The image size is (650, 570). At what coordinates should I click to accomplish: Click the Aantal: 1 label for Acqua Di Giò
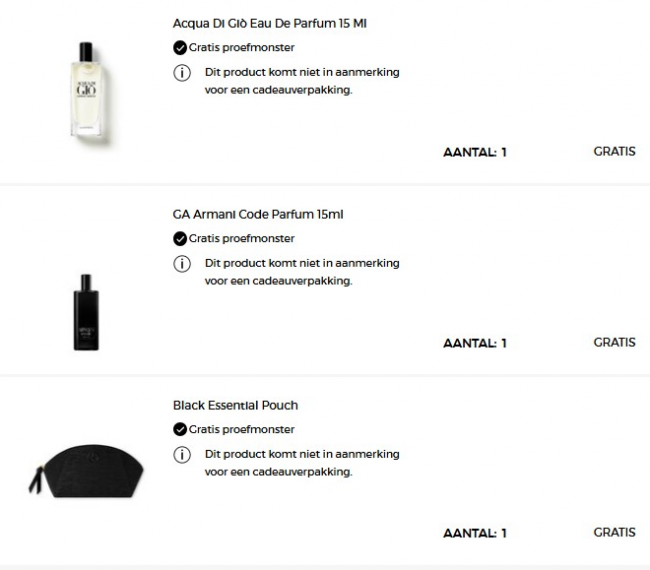point(475,153)
